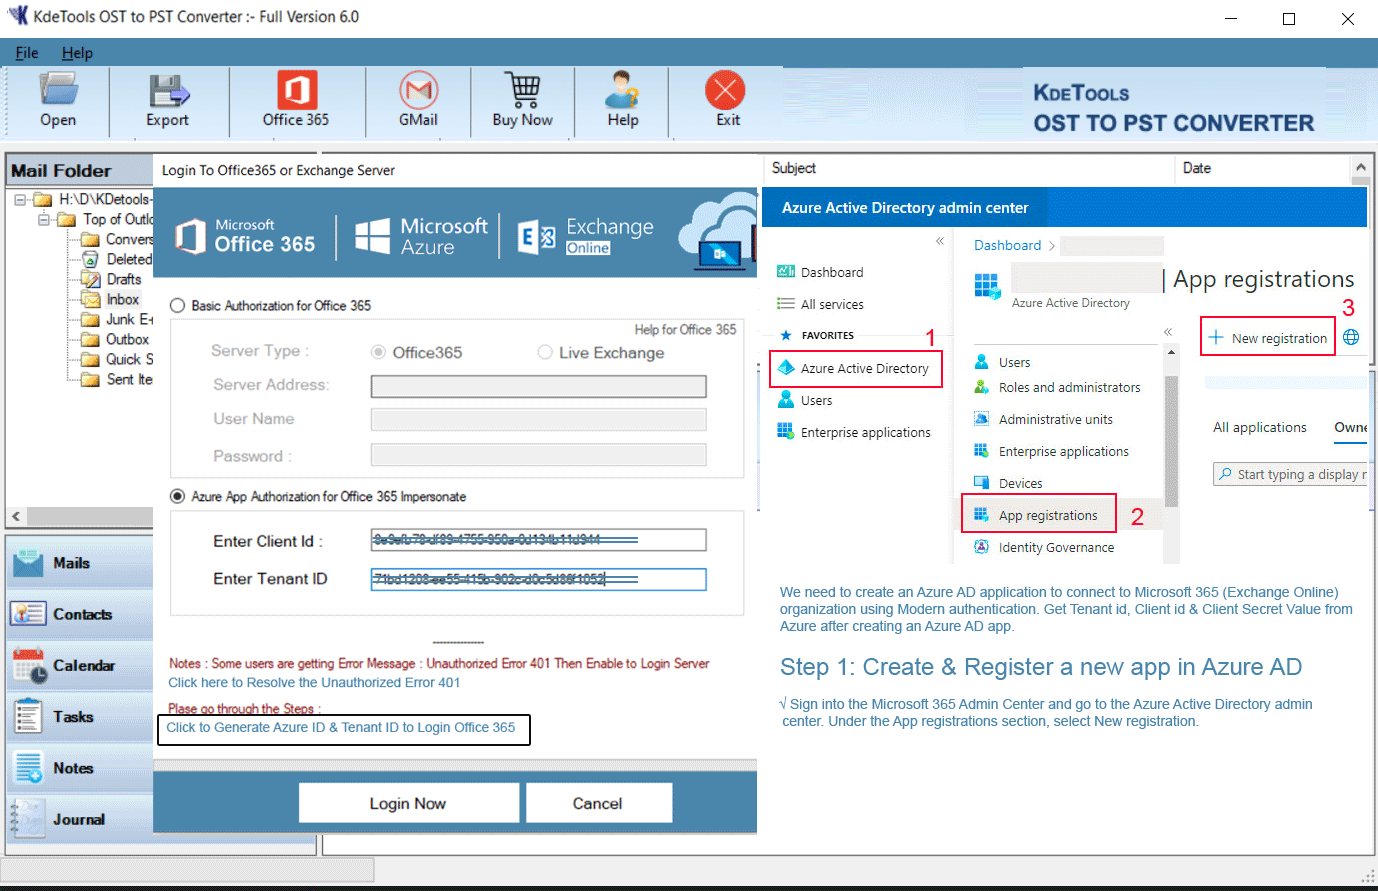Click the KdeTools app icon in title bar
The height and width of the screenshot is (891, 1378).
(x=18, y=17)
